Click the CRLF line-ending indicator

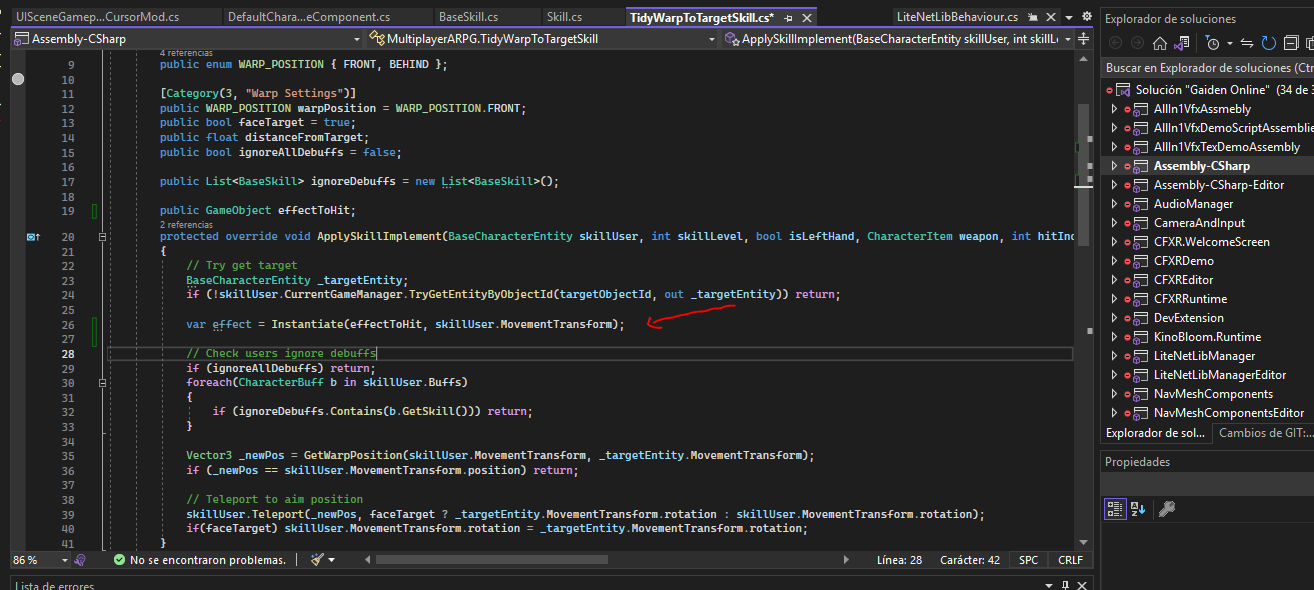[1069, 560]
